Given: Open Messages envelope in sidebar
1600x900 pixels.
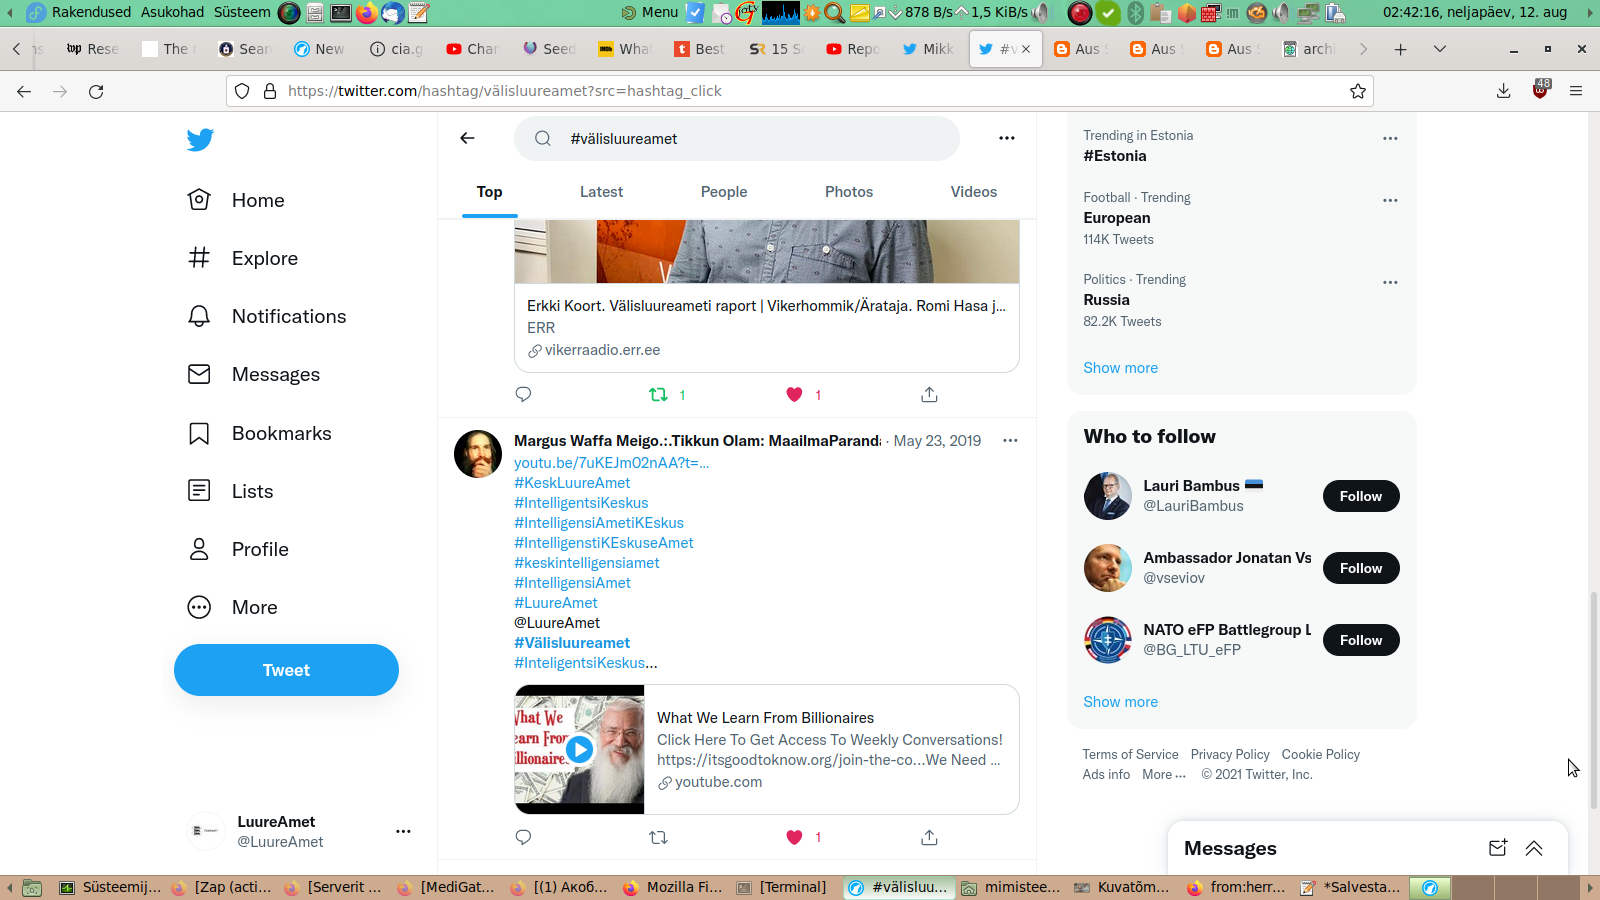Looking at the screenshot, I should point(254,374).
